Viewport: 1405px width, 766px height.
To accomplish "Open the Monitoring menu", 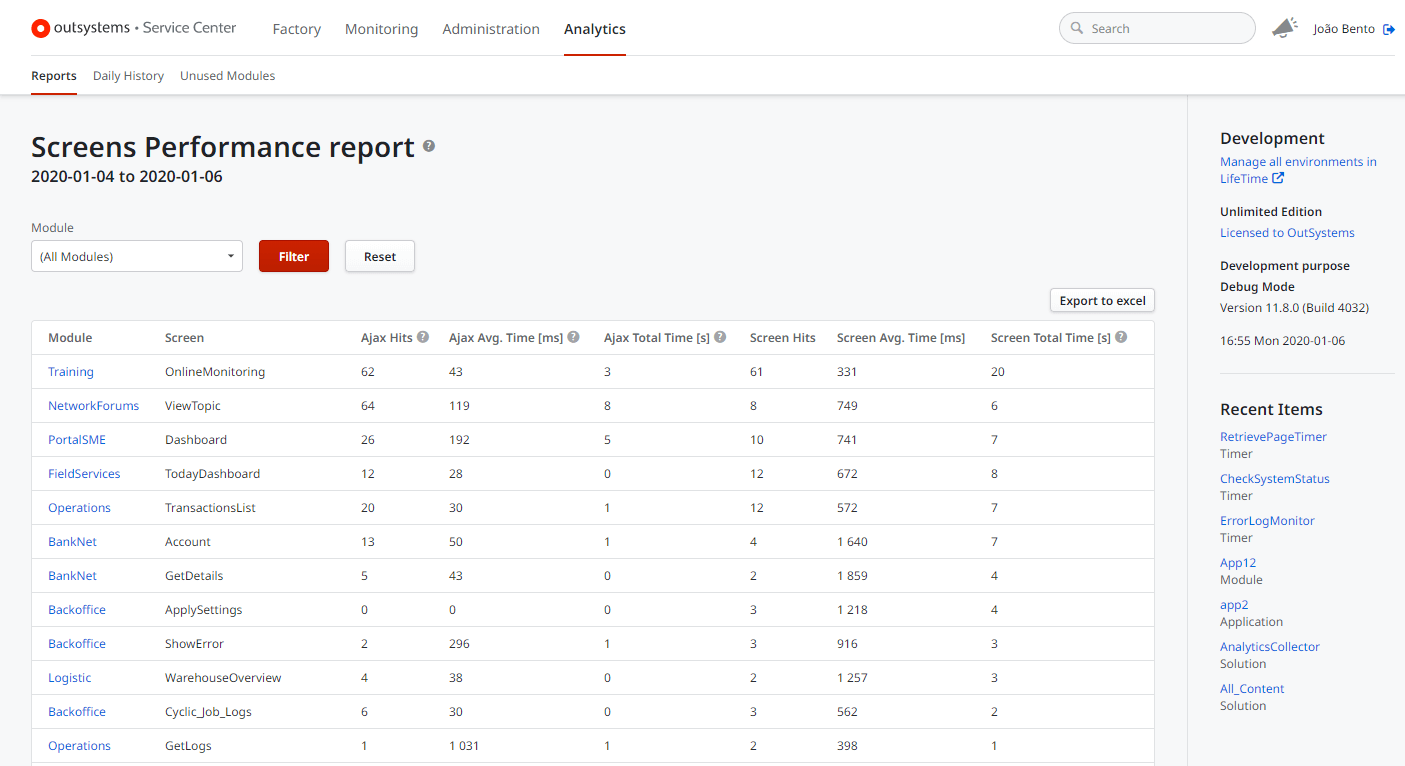I will coord(381,29).
